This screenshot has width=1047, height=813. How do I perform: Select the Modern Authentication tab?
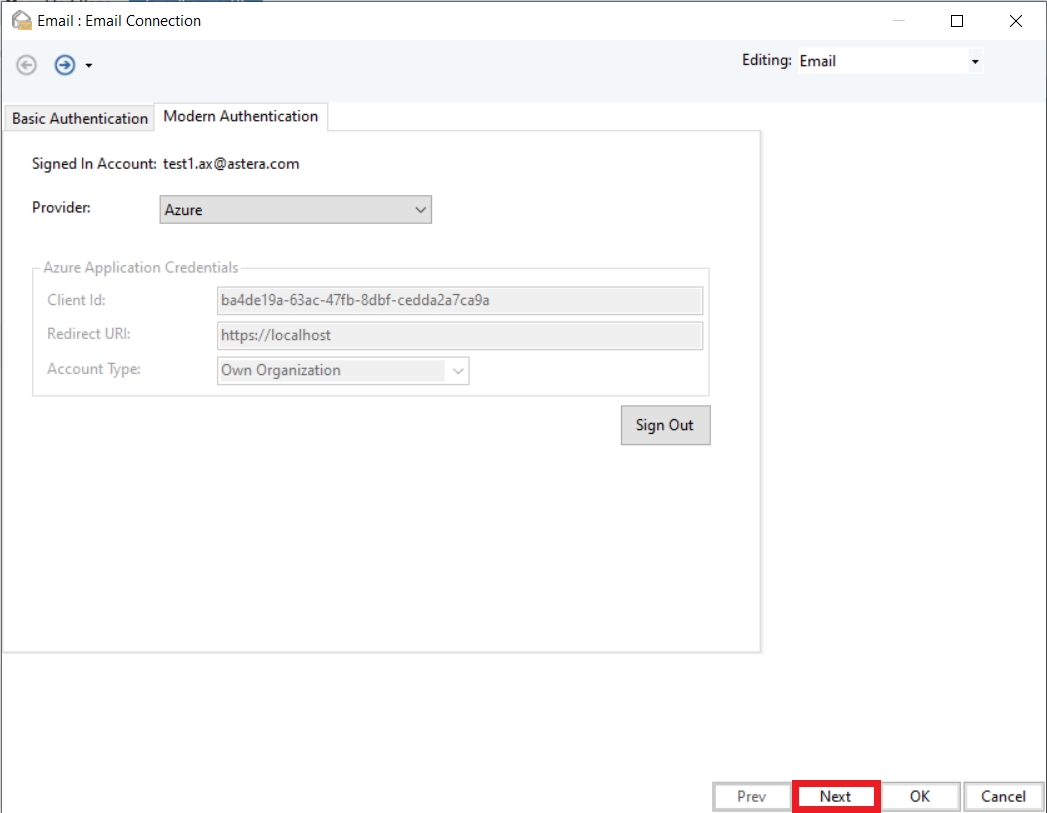click(240, 116)
